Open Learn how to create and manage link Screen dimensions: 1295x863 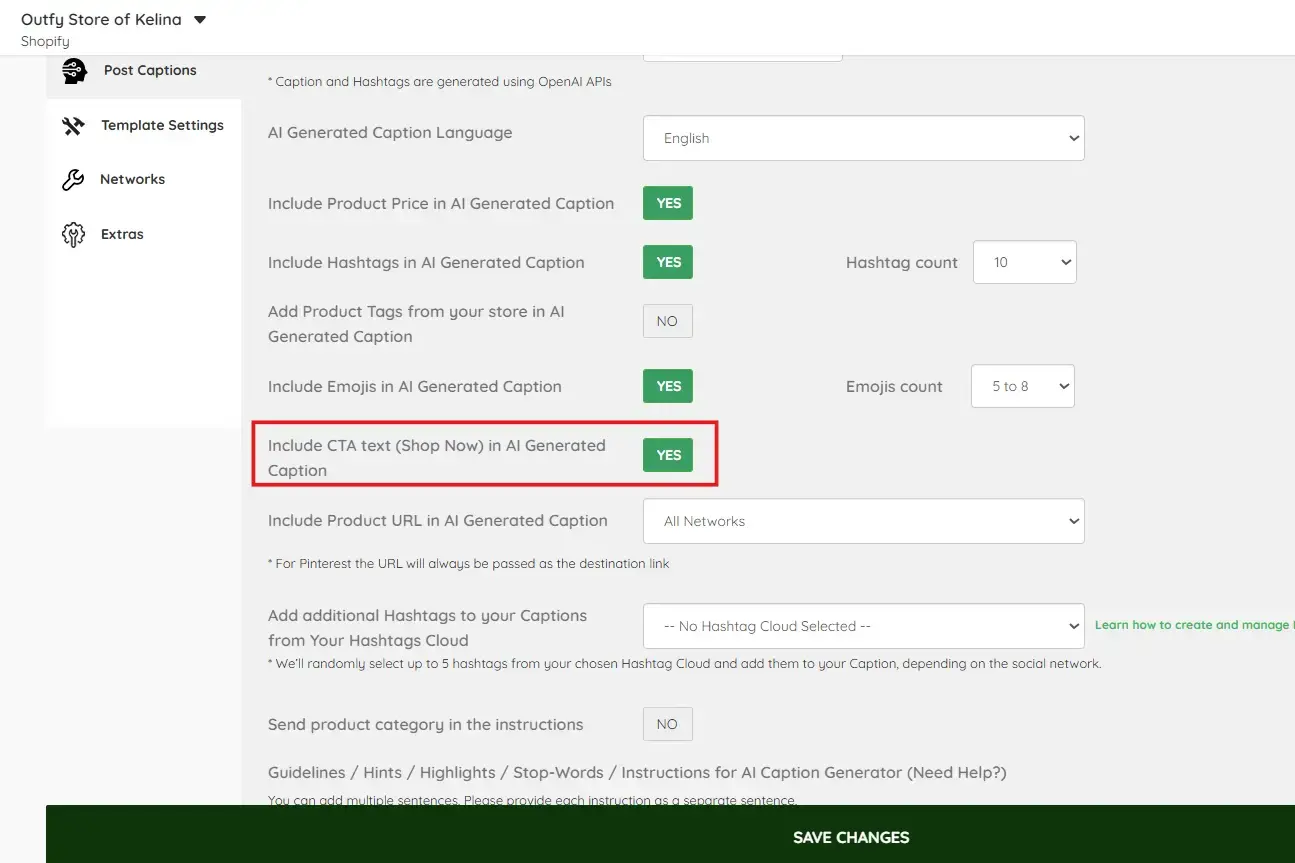1194,625
